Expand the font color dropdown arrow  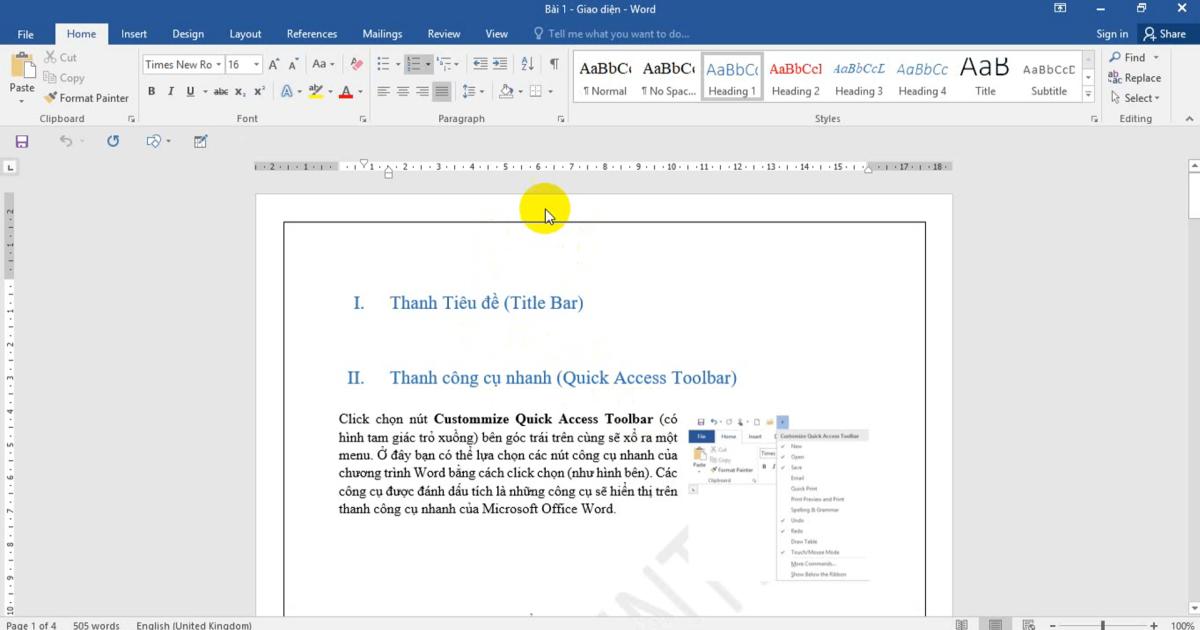(x=358, y=91)
